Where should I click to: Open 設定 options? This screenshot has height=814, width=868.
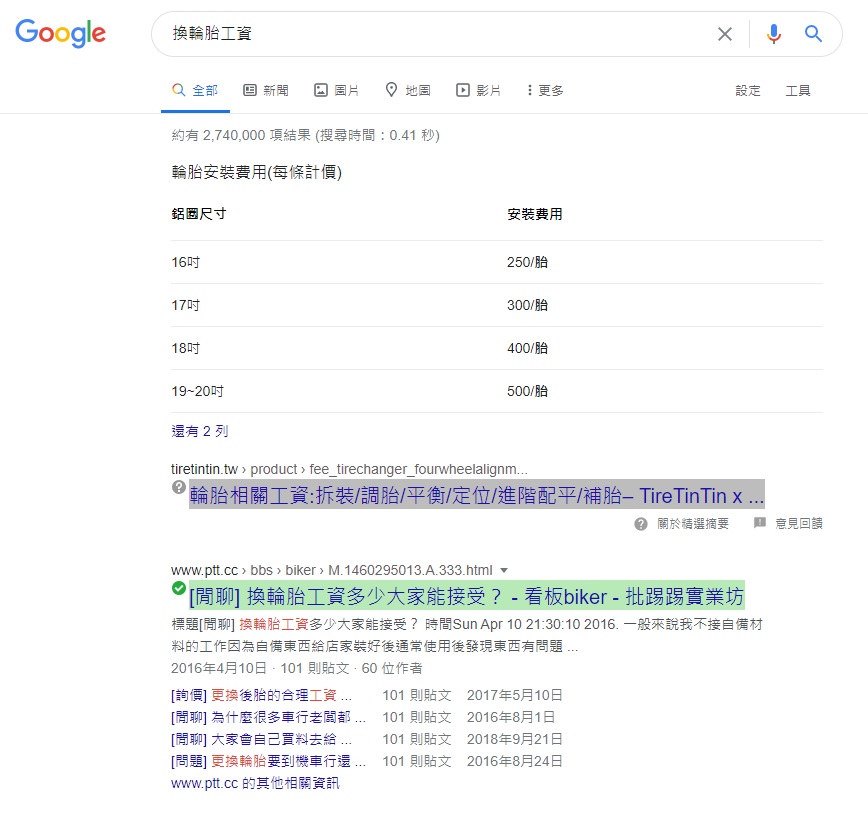(x=747, y=90)
